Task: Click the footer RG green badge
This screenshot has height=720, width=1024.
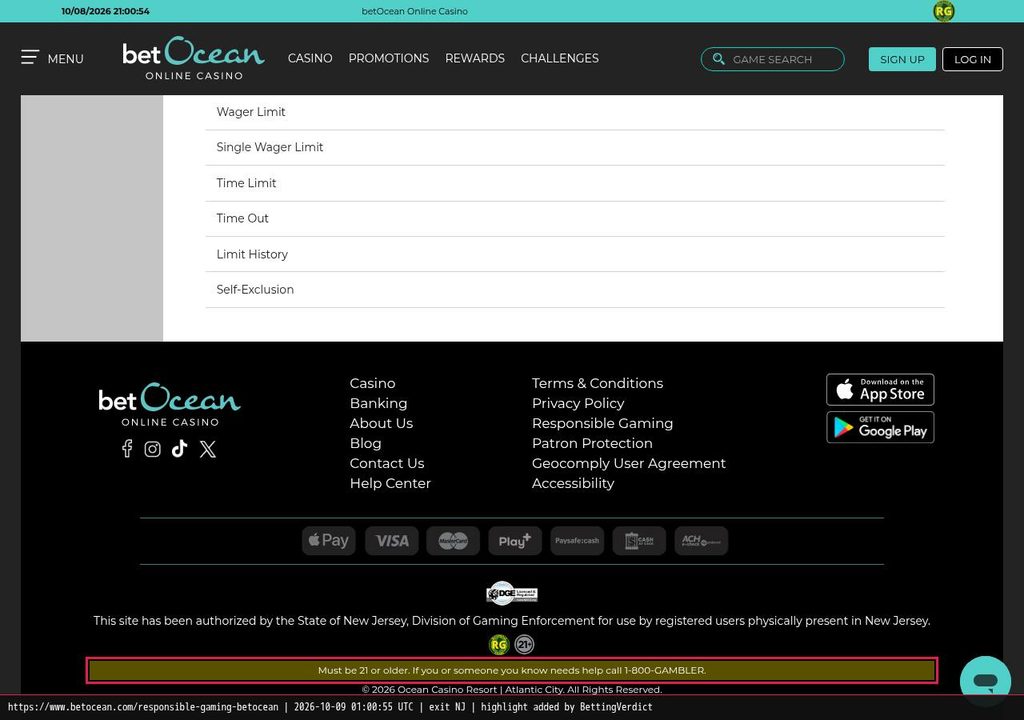Action: coord(499,645)
